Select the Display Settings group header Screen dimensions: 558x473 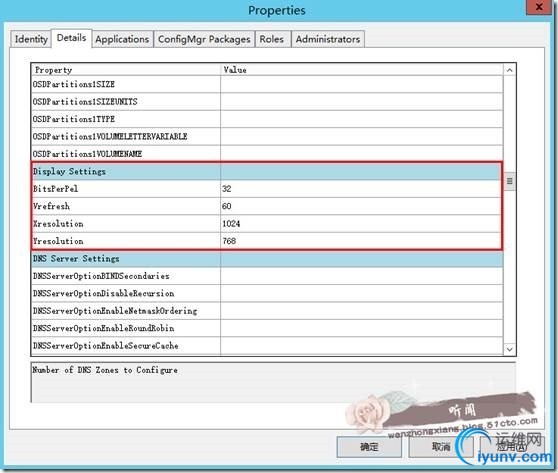(x=267, y=172)
